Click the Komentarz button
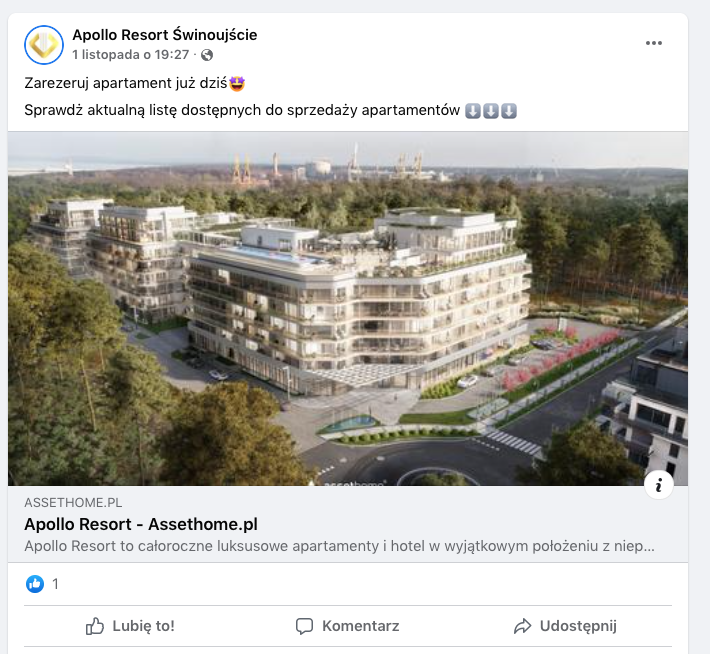The height and width of the screenshot is (654, 710). tap(348, 626)
